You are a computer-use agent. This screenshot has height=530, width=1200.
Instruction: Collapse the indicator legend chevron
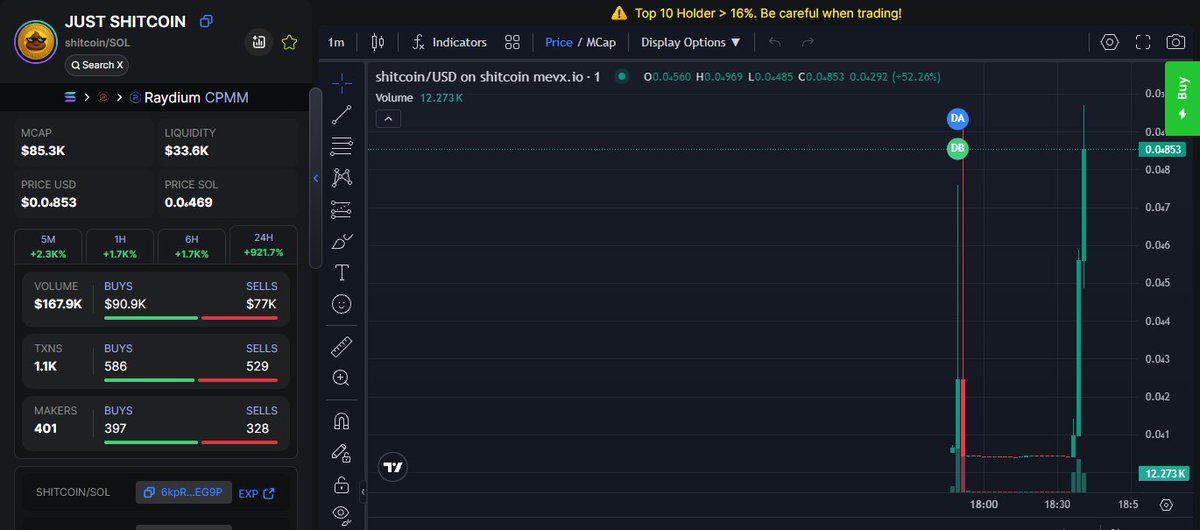pos(390,119)
